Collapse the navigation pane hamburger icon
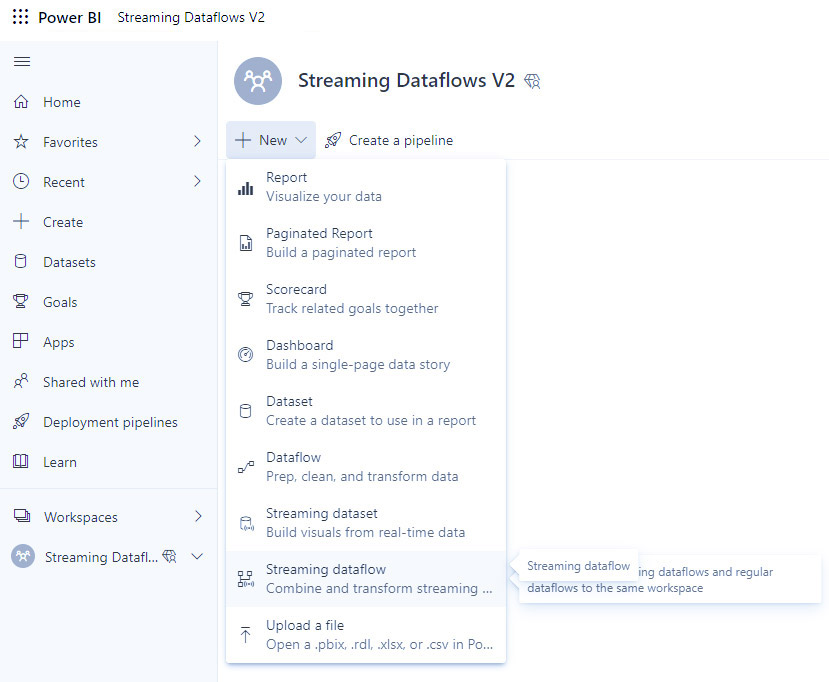Viewport: 829px width, 682px height. point(22,61)
